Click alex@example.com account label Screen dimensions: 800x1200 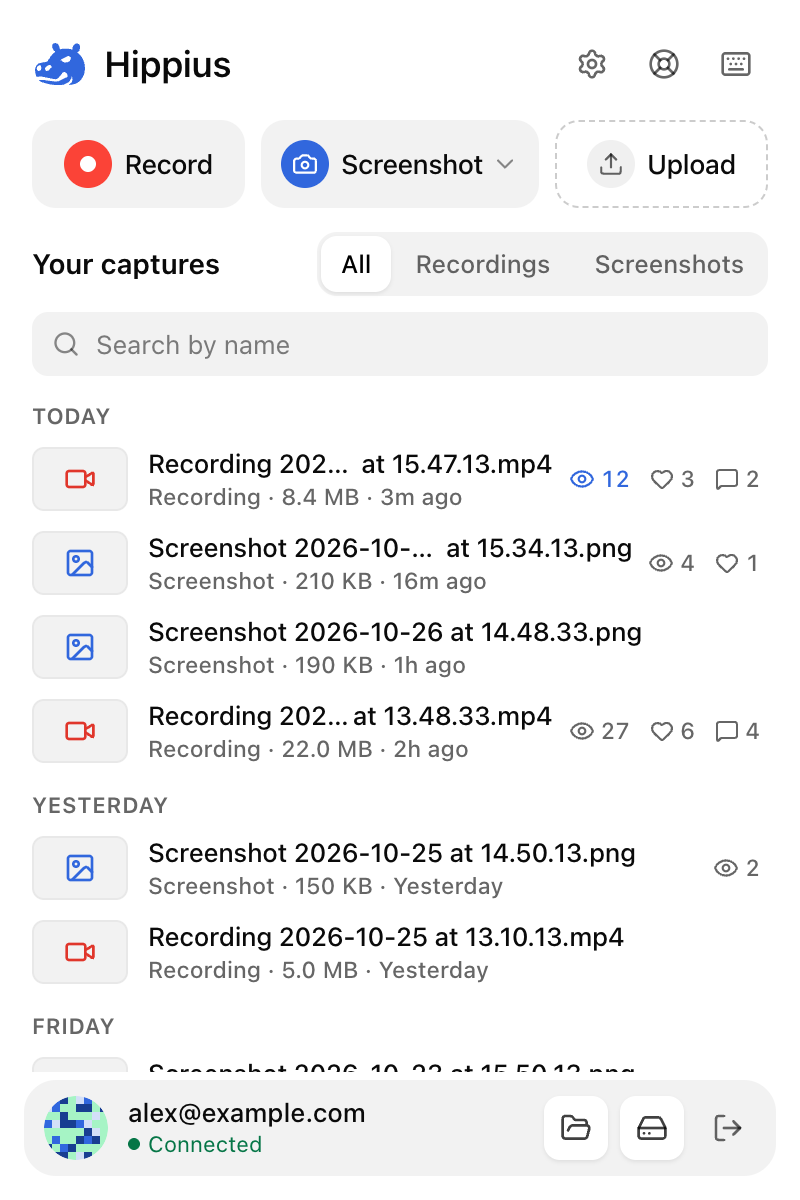[x=247, y=1113]
